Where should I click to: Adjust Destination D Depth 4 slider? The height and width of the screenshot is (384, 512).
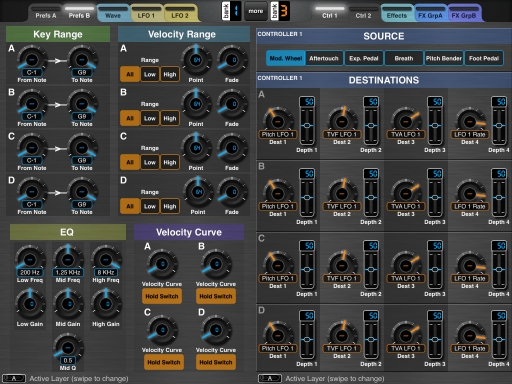tap(499, 340)
